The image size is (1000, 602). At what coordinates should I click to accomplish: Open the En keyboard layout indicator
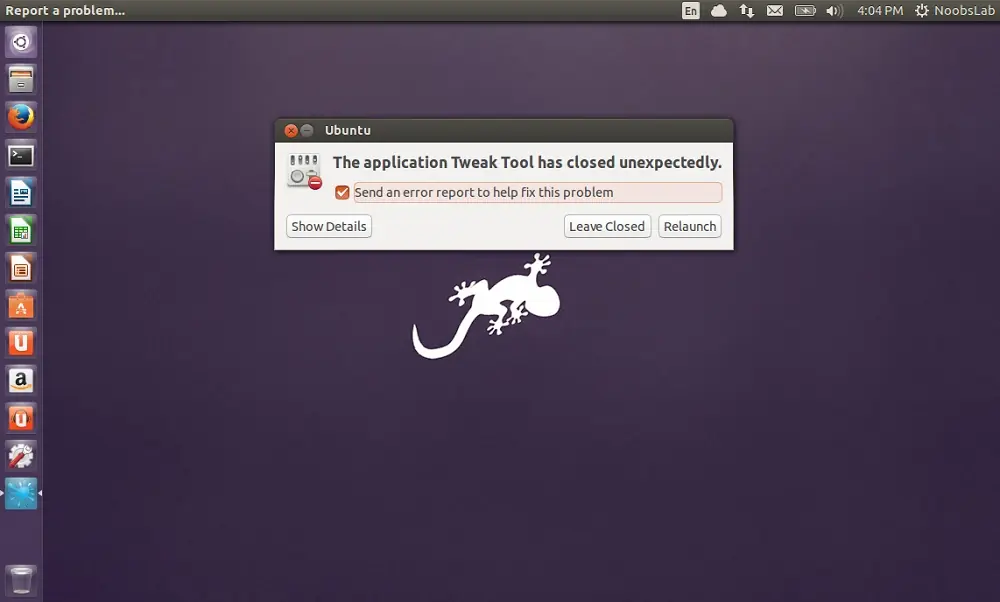[691, 11]
